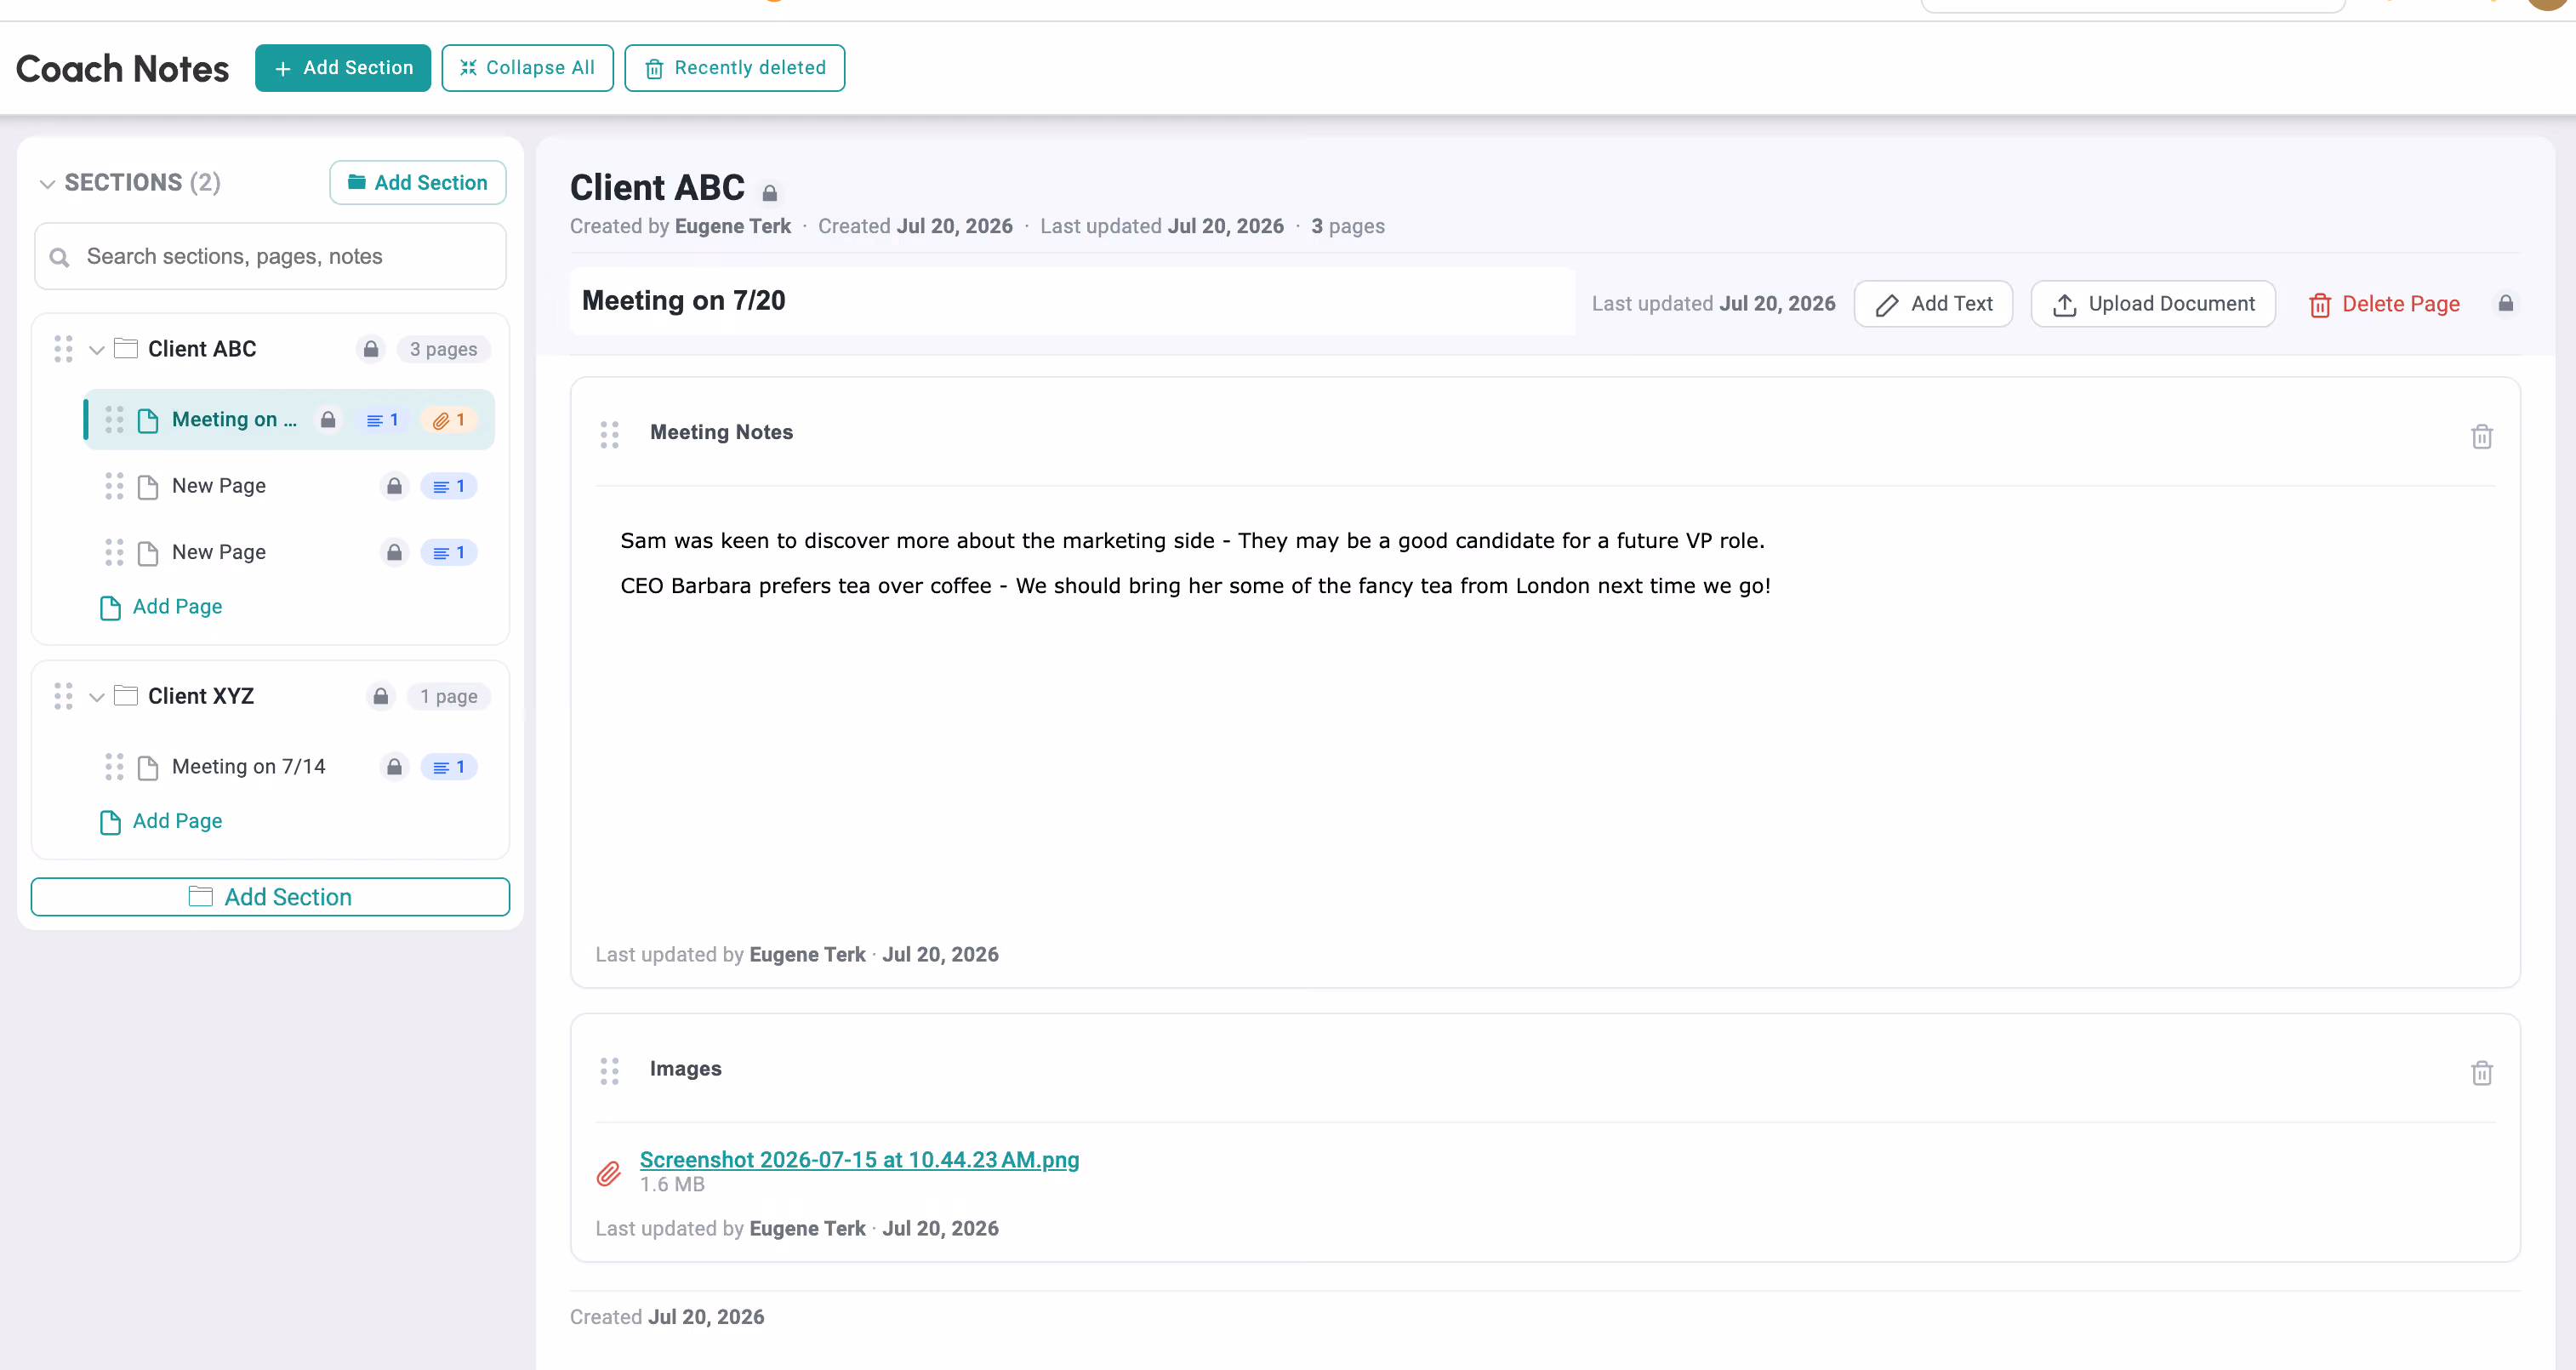Click page icon of Meeting on 7/14 row
This screenshot has width=2576, height=1370.
pyautogui.click(x=148, y=767)
